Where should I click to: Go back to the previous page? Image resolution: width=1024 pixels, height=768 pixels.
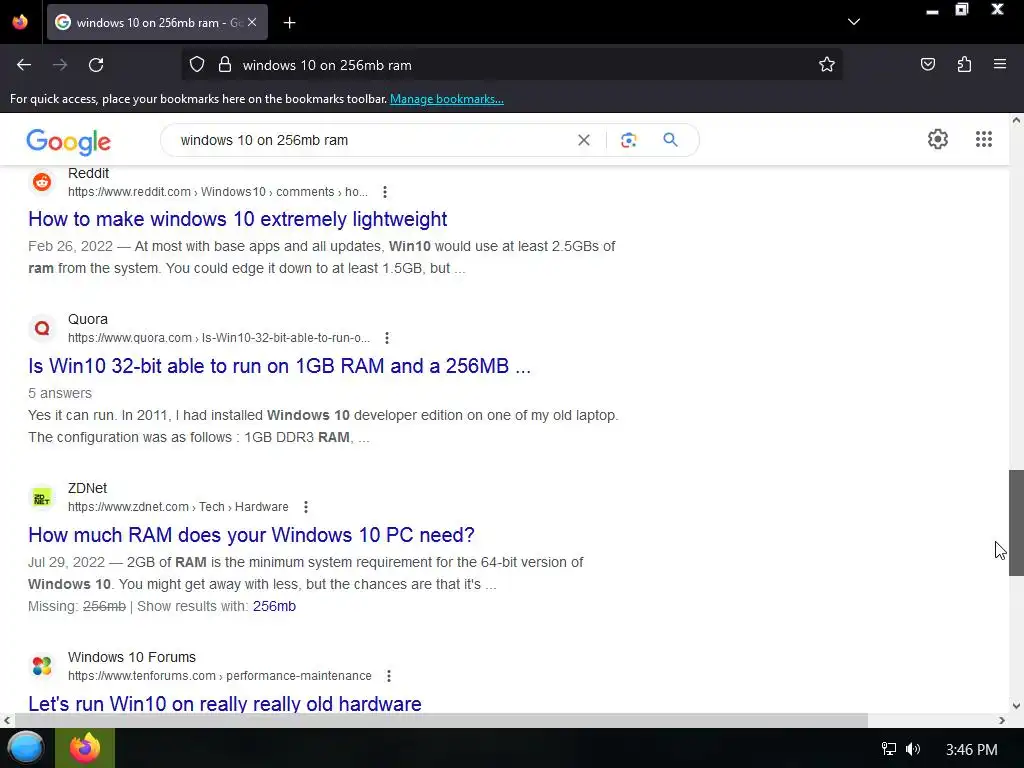pos(24,65)
